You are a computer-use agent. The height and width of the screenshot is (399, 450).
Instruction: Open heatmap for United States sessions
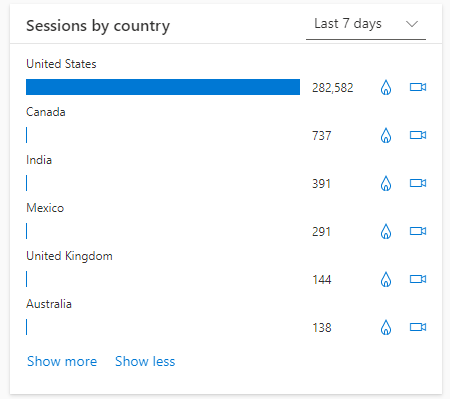click(386, 88)
